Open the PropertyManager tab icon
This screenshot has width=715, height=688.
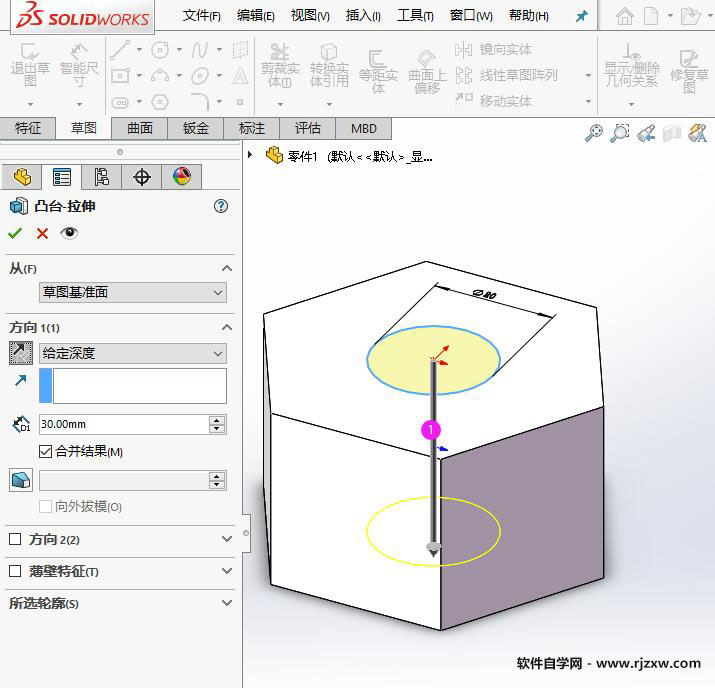click(62, 177)
